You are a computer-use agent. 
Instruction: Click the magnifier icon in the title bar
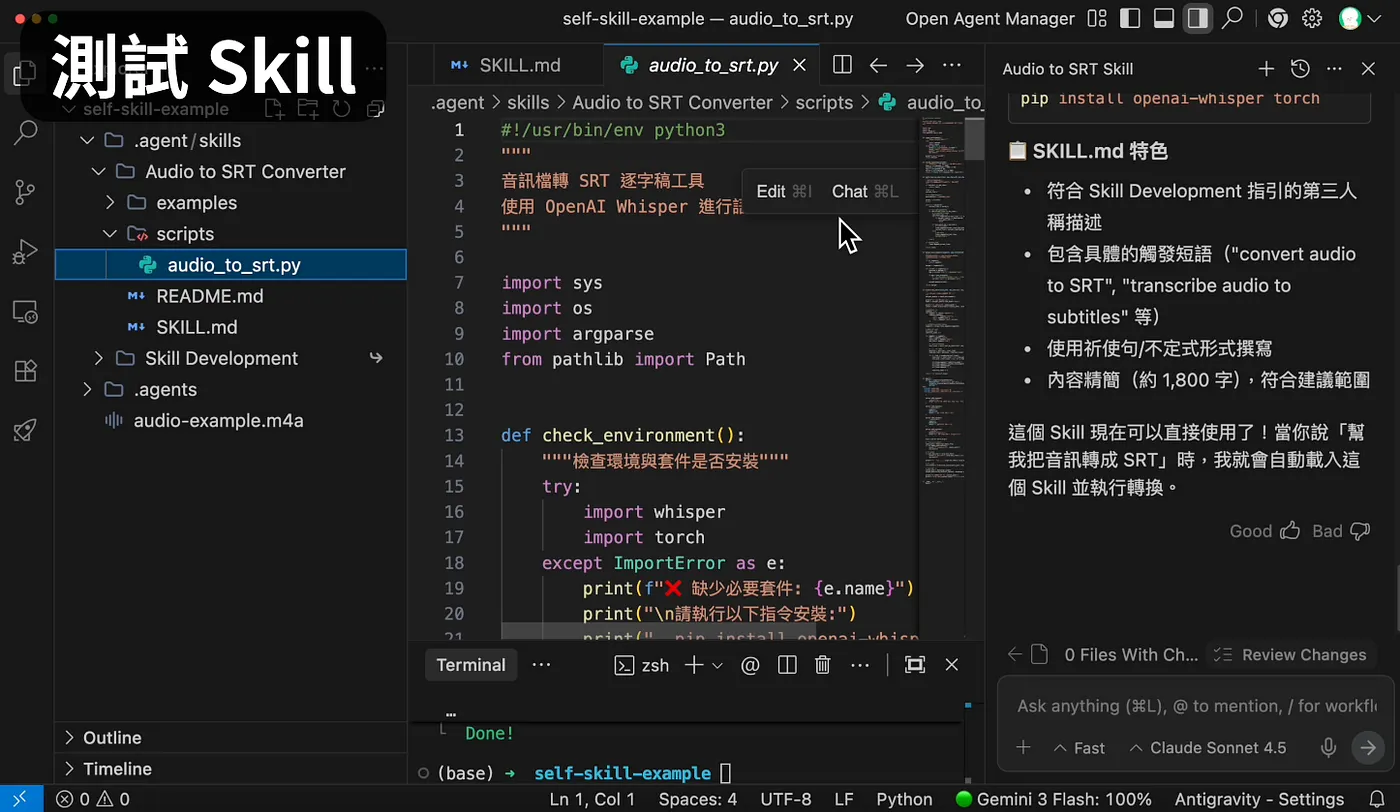tap(1233, 18)
